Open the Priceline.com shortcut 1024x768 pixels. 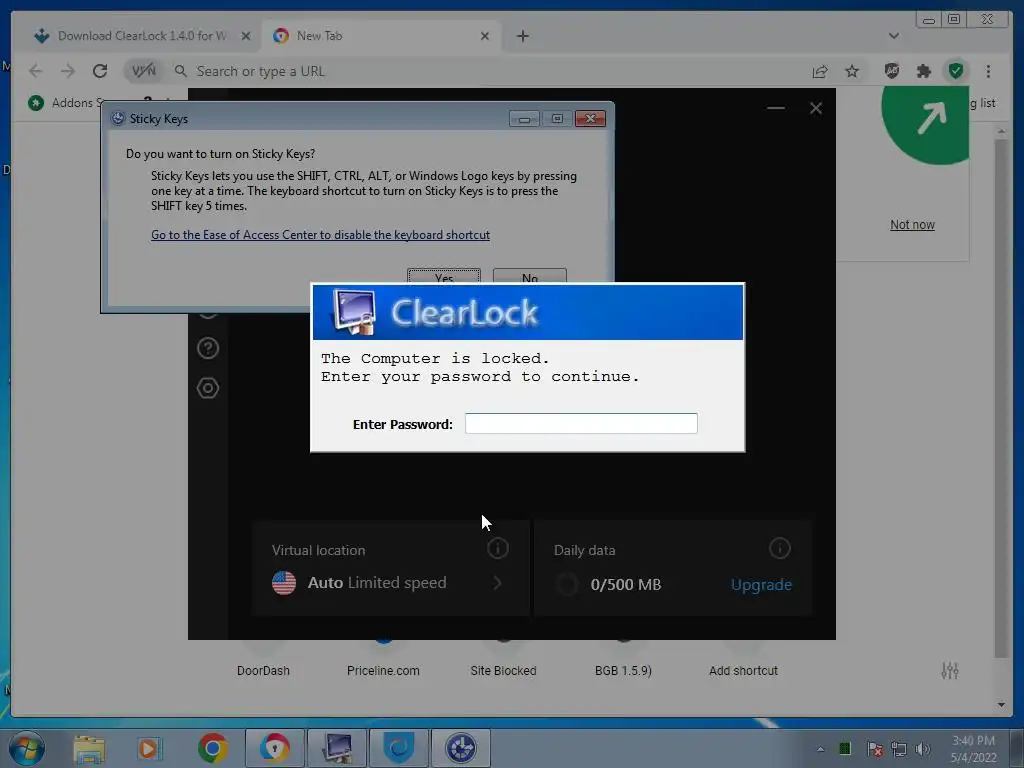point(383,671)
